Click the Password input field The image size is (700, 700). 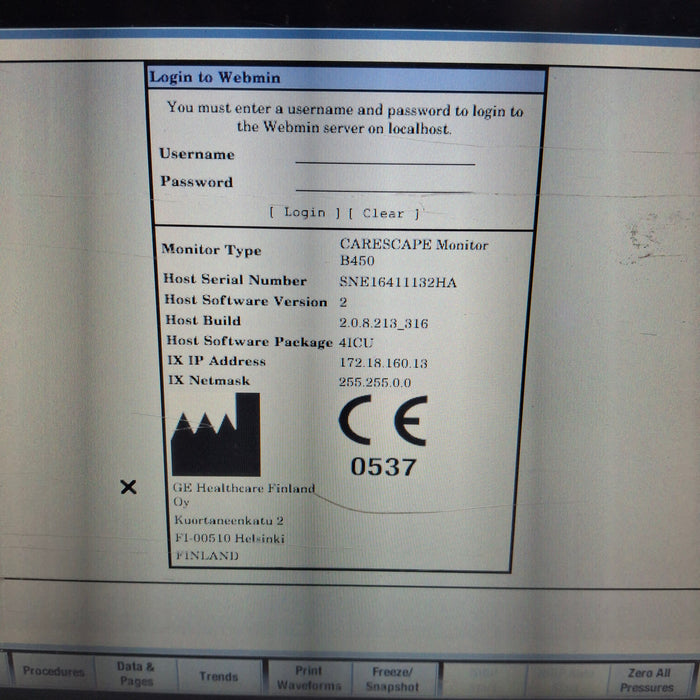tap(384, 183)
